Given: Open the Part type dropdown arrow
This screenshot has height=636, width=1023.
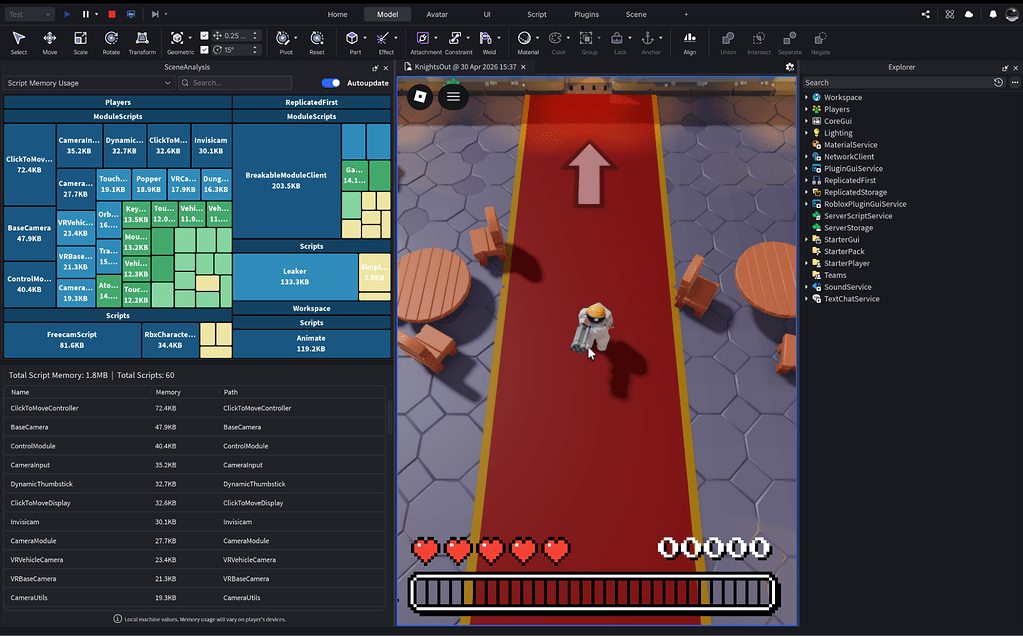Looking at the screenshot, I should 365,38.
